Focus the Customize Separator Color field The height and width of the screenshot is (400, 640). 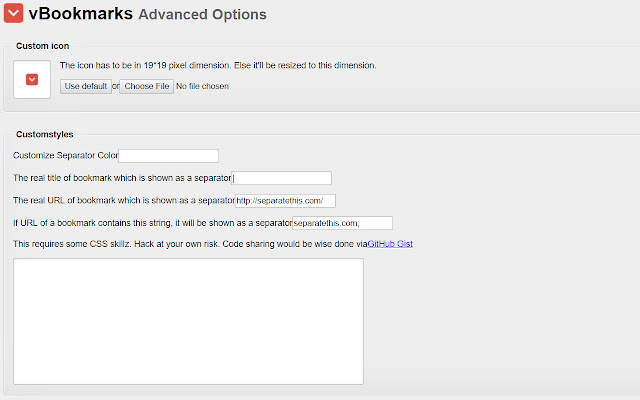tap(168, 155)
